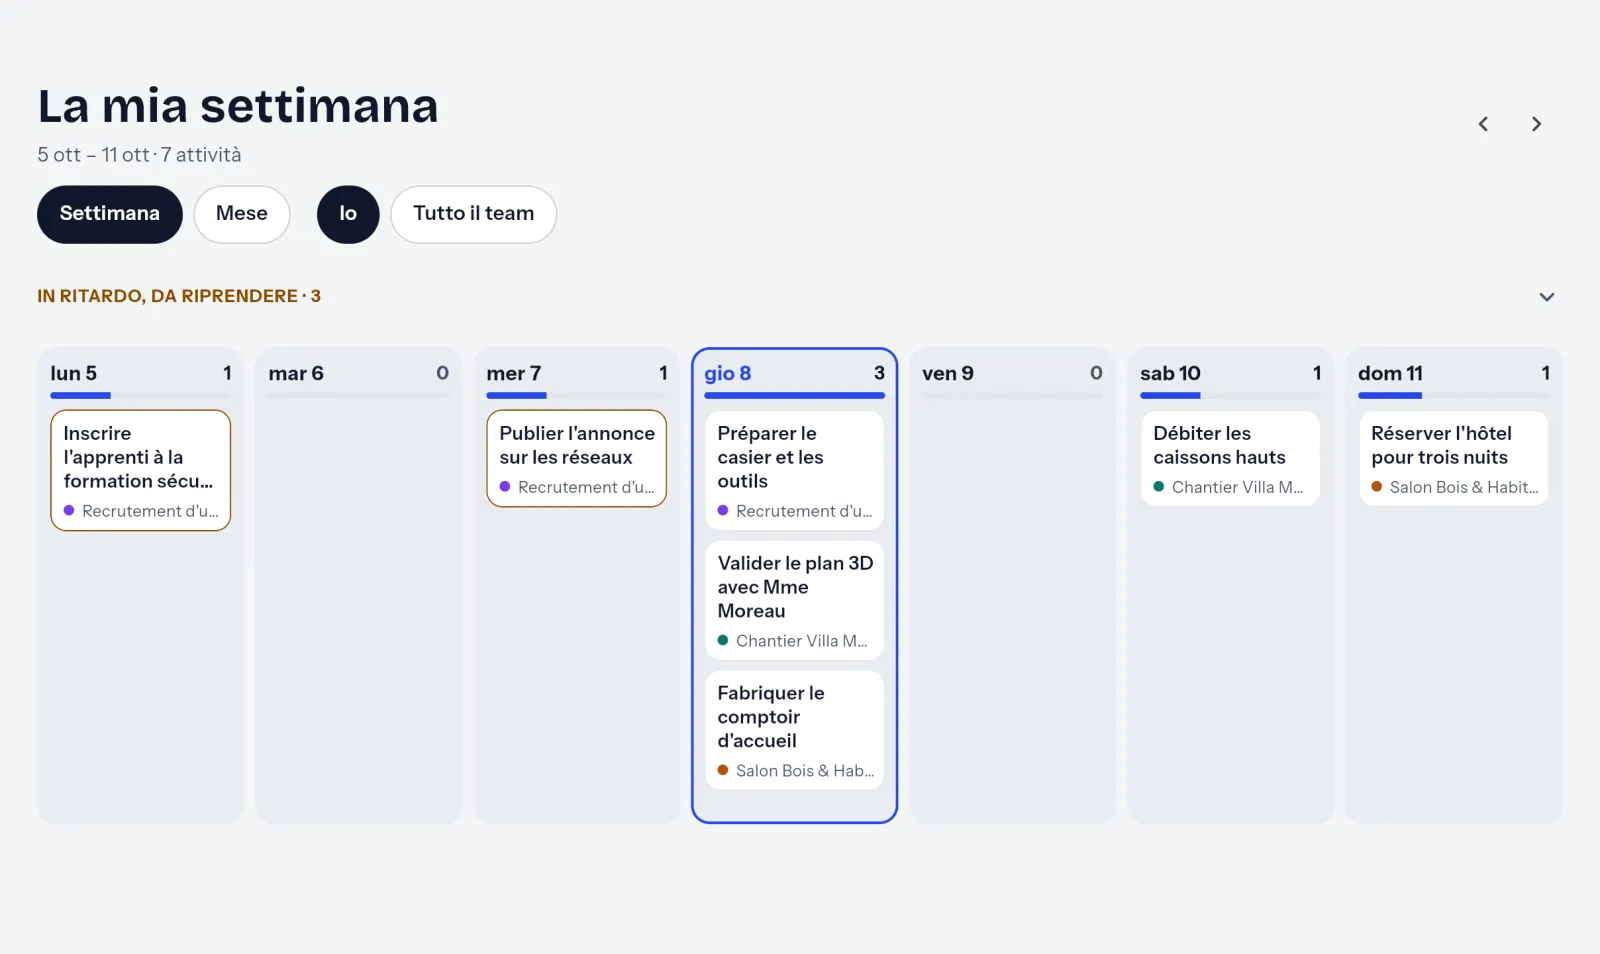Open 'Fabriquer le comptoir d'accueil' card
This screenshot has height=954, width=1600.
coord(795,730)
